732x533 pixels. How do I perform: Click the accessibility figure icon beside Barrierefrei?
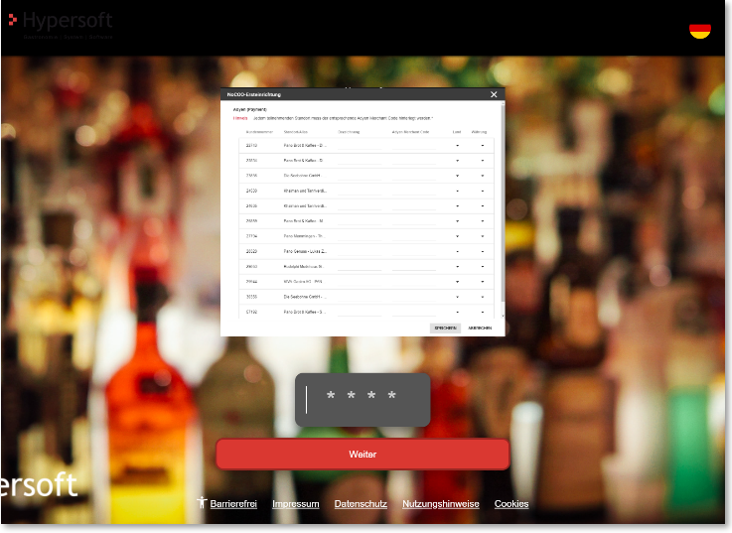click(x=202, y=503)
